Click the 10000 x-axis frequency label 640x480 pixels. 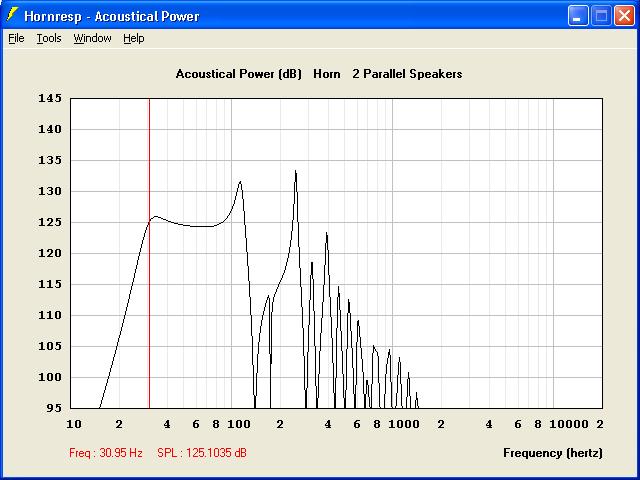tap(569, 424)
